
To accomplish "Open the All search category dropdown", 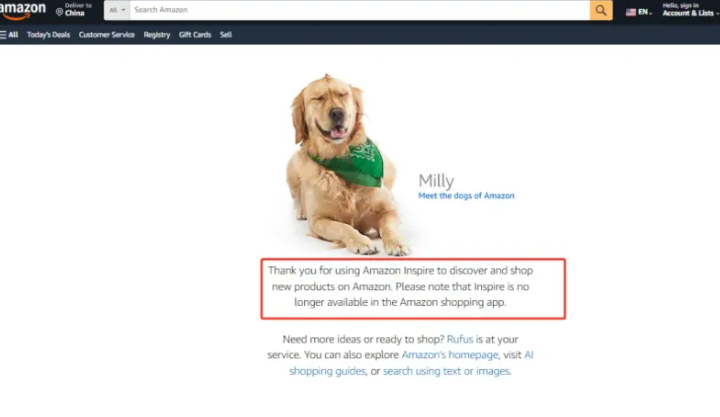I will coord(117,10).
